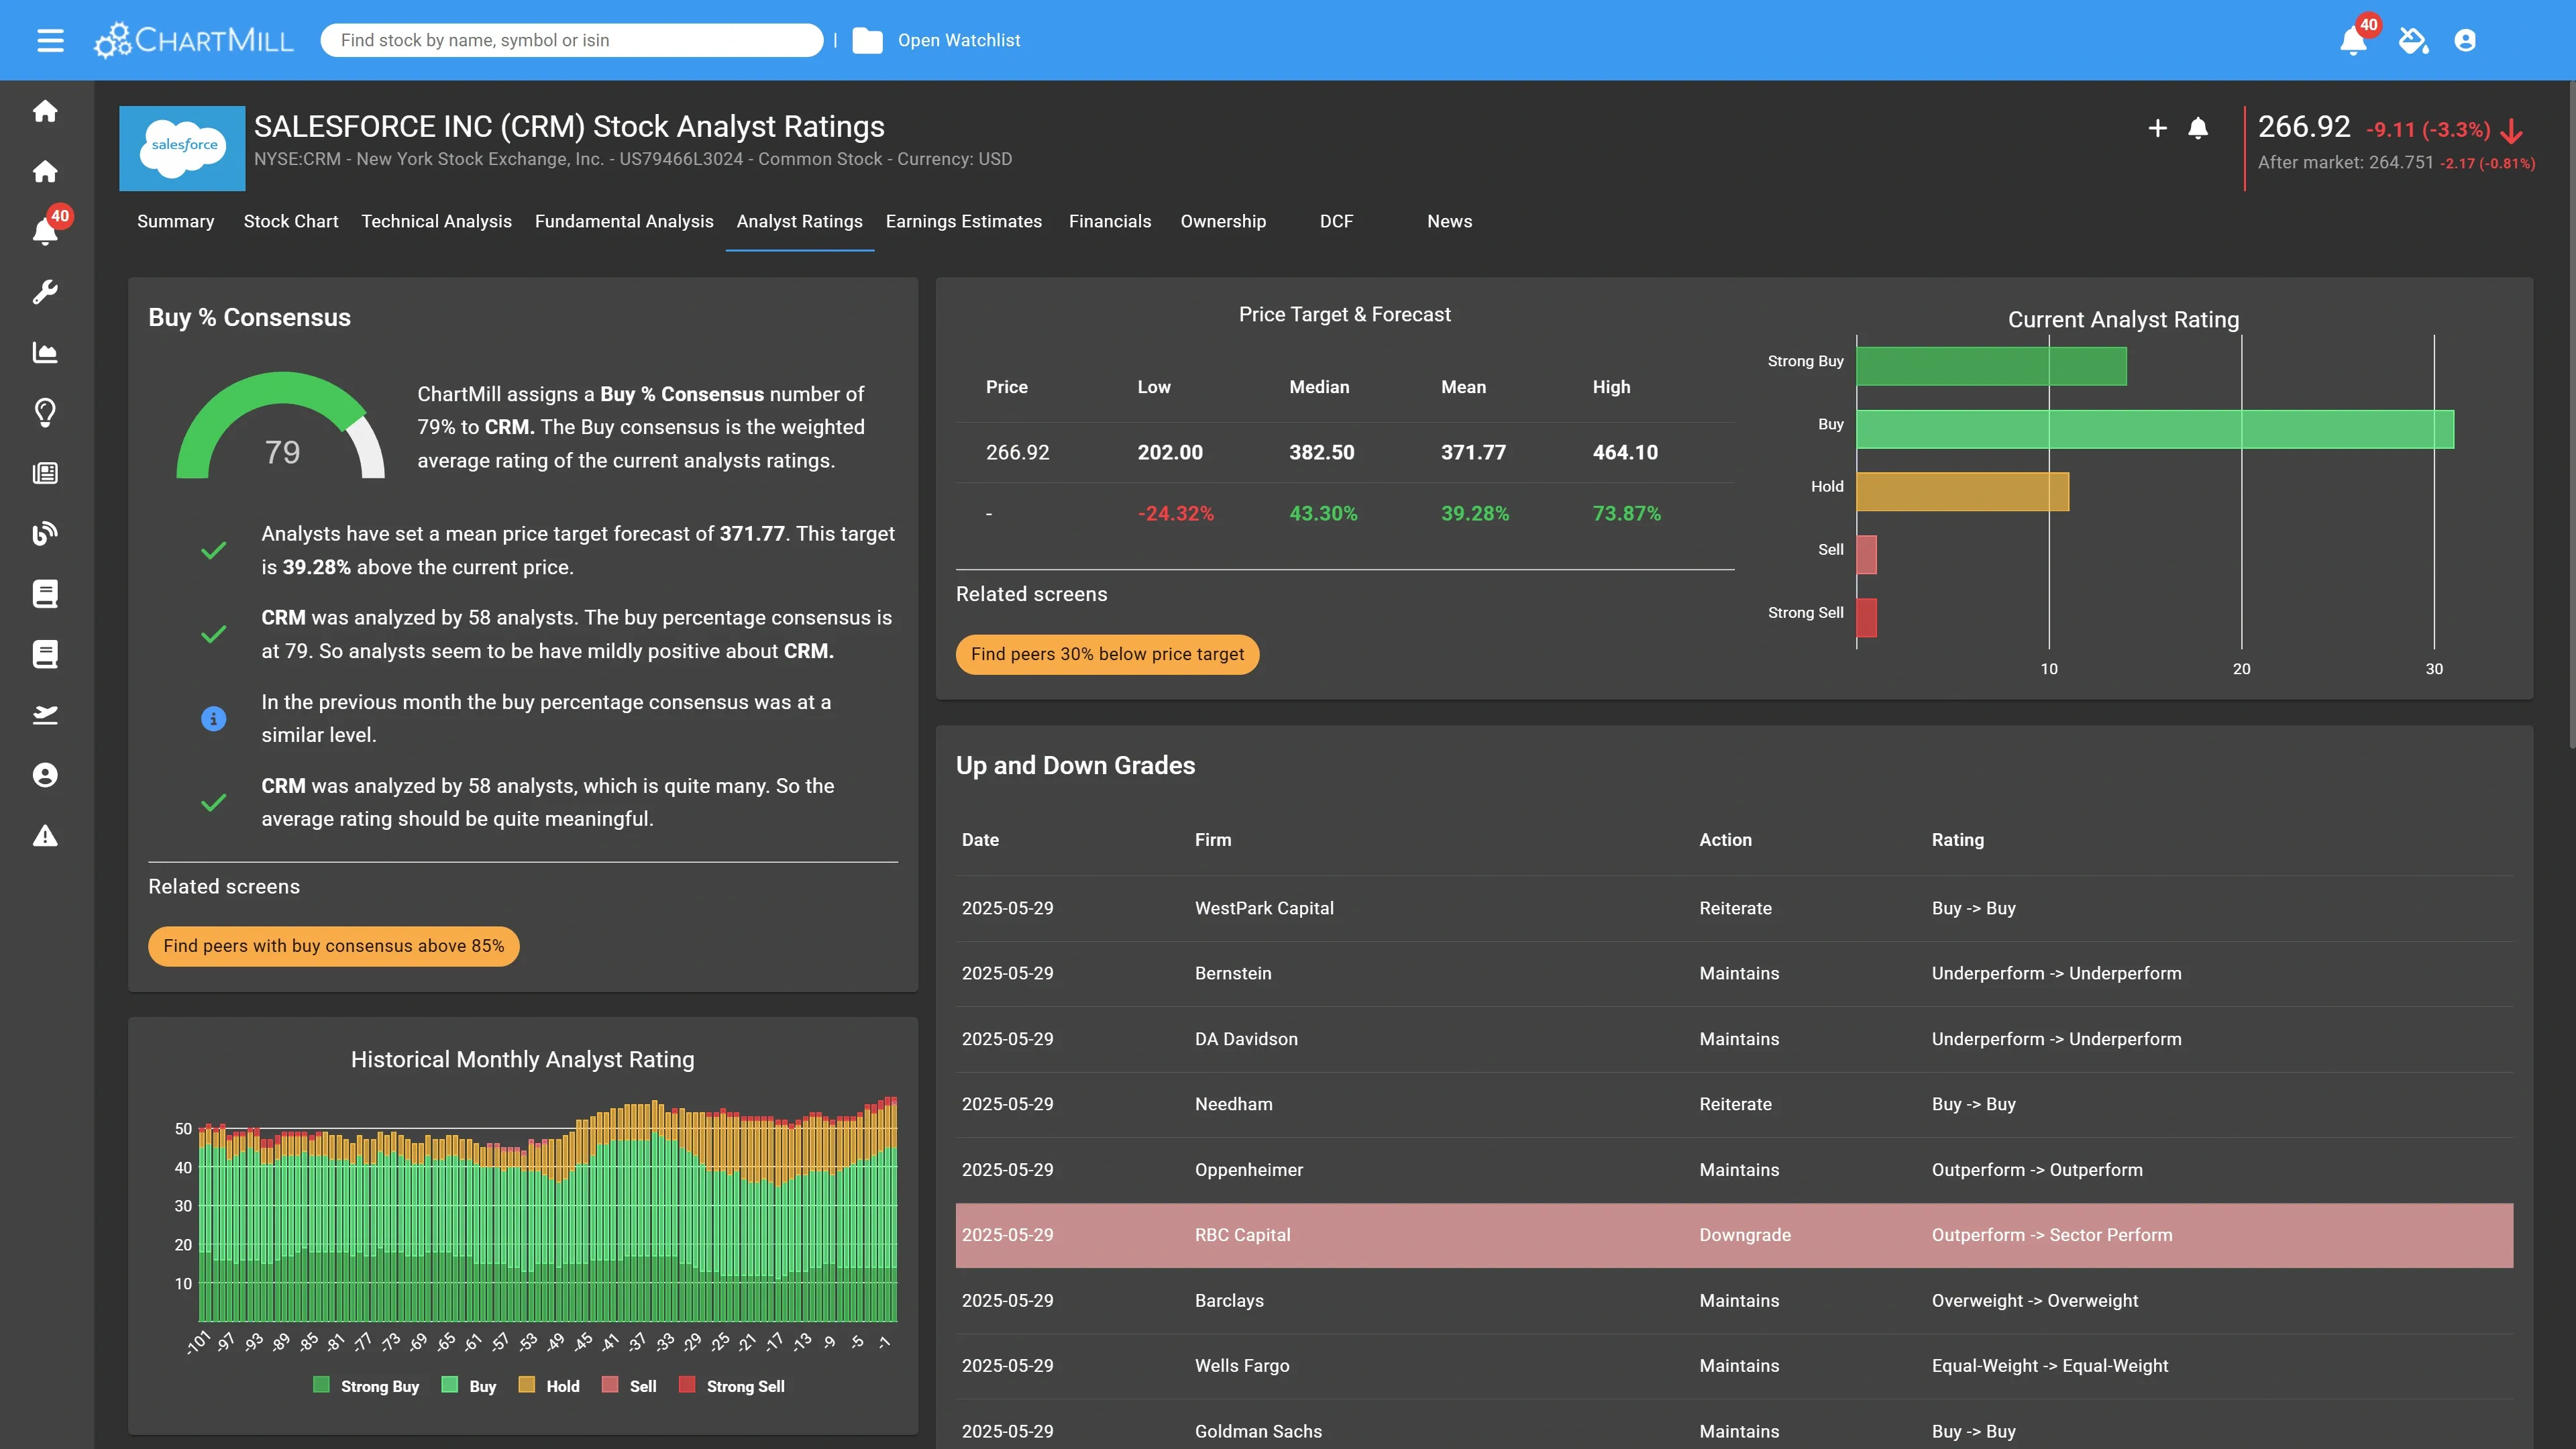This screenshot has height=1449, width=2576.
Task: Click the WestPark Capital row firm
Action: coord(1264,908)
